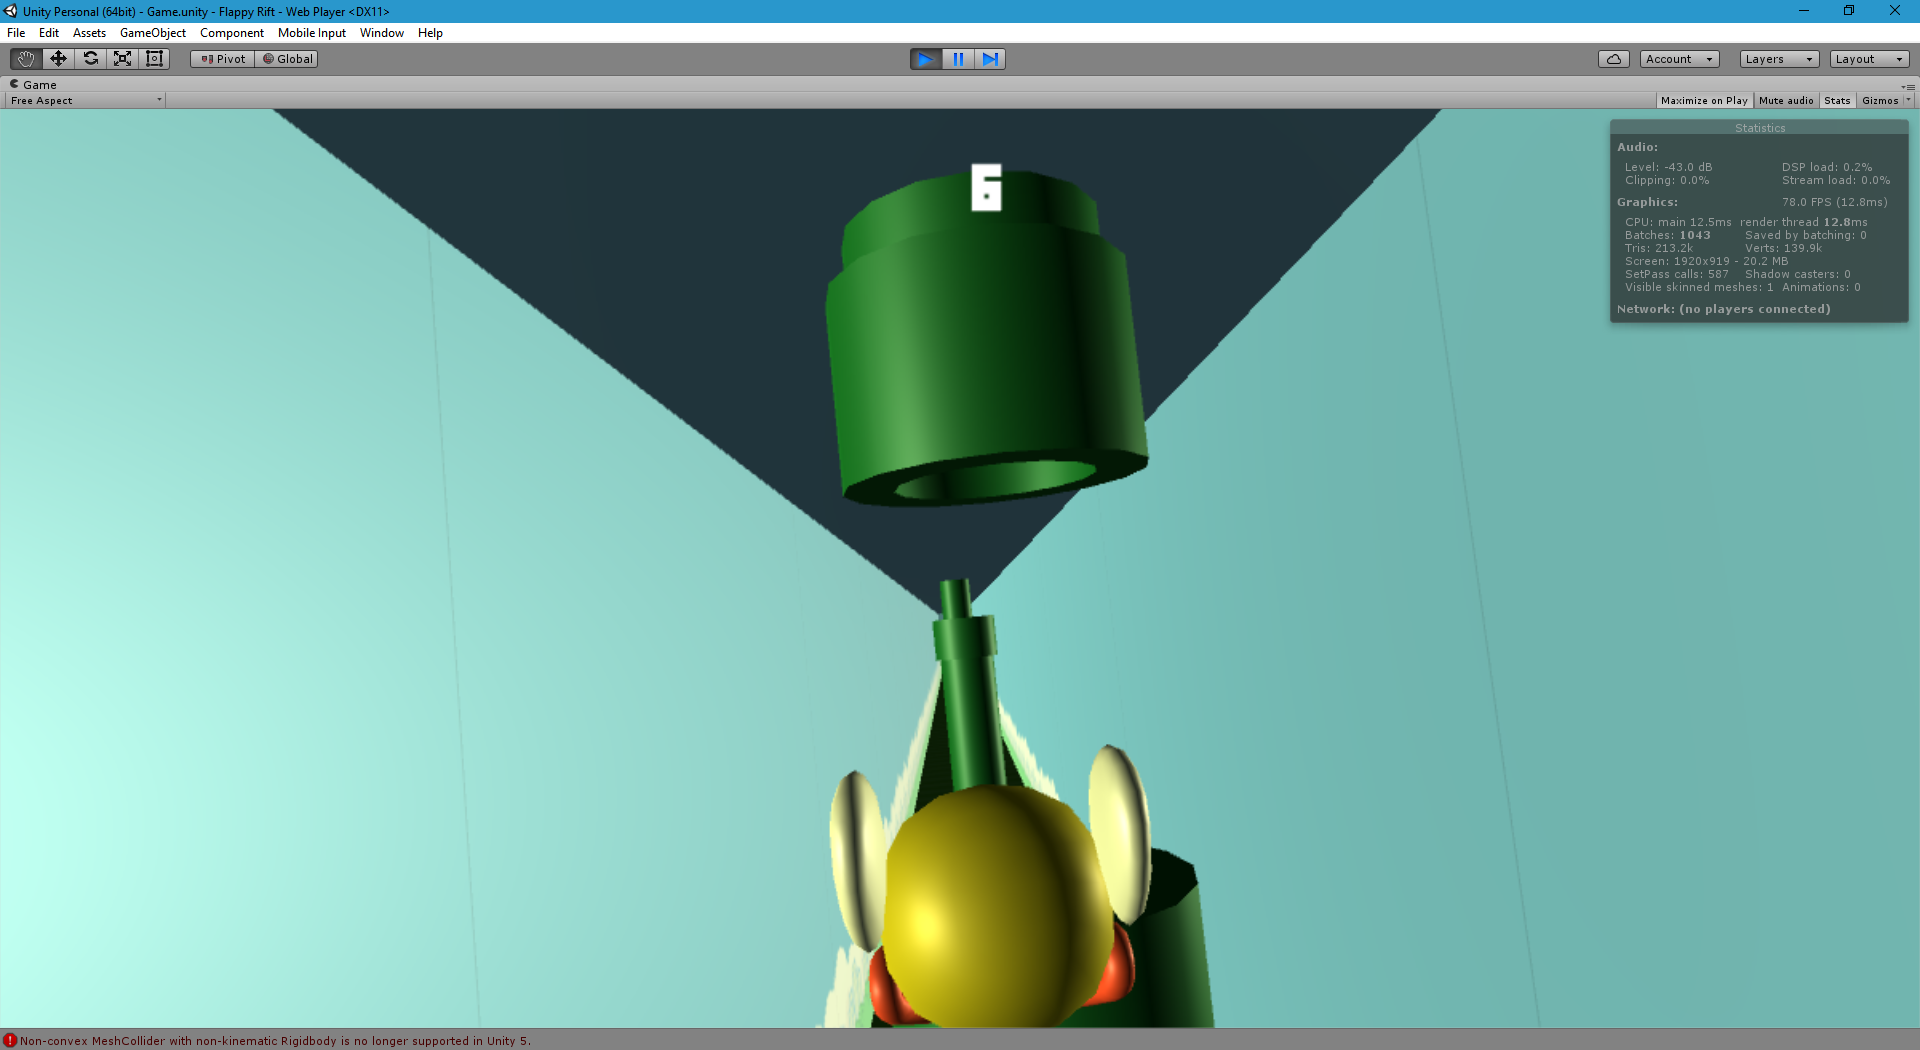Click the 'Screen: 1920x919 - 20.2 MB' line
Image resolution: width=1920 pixels, height=1050 pixels.
pyautogui.click(x=1707, y=261)
